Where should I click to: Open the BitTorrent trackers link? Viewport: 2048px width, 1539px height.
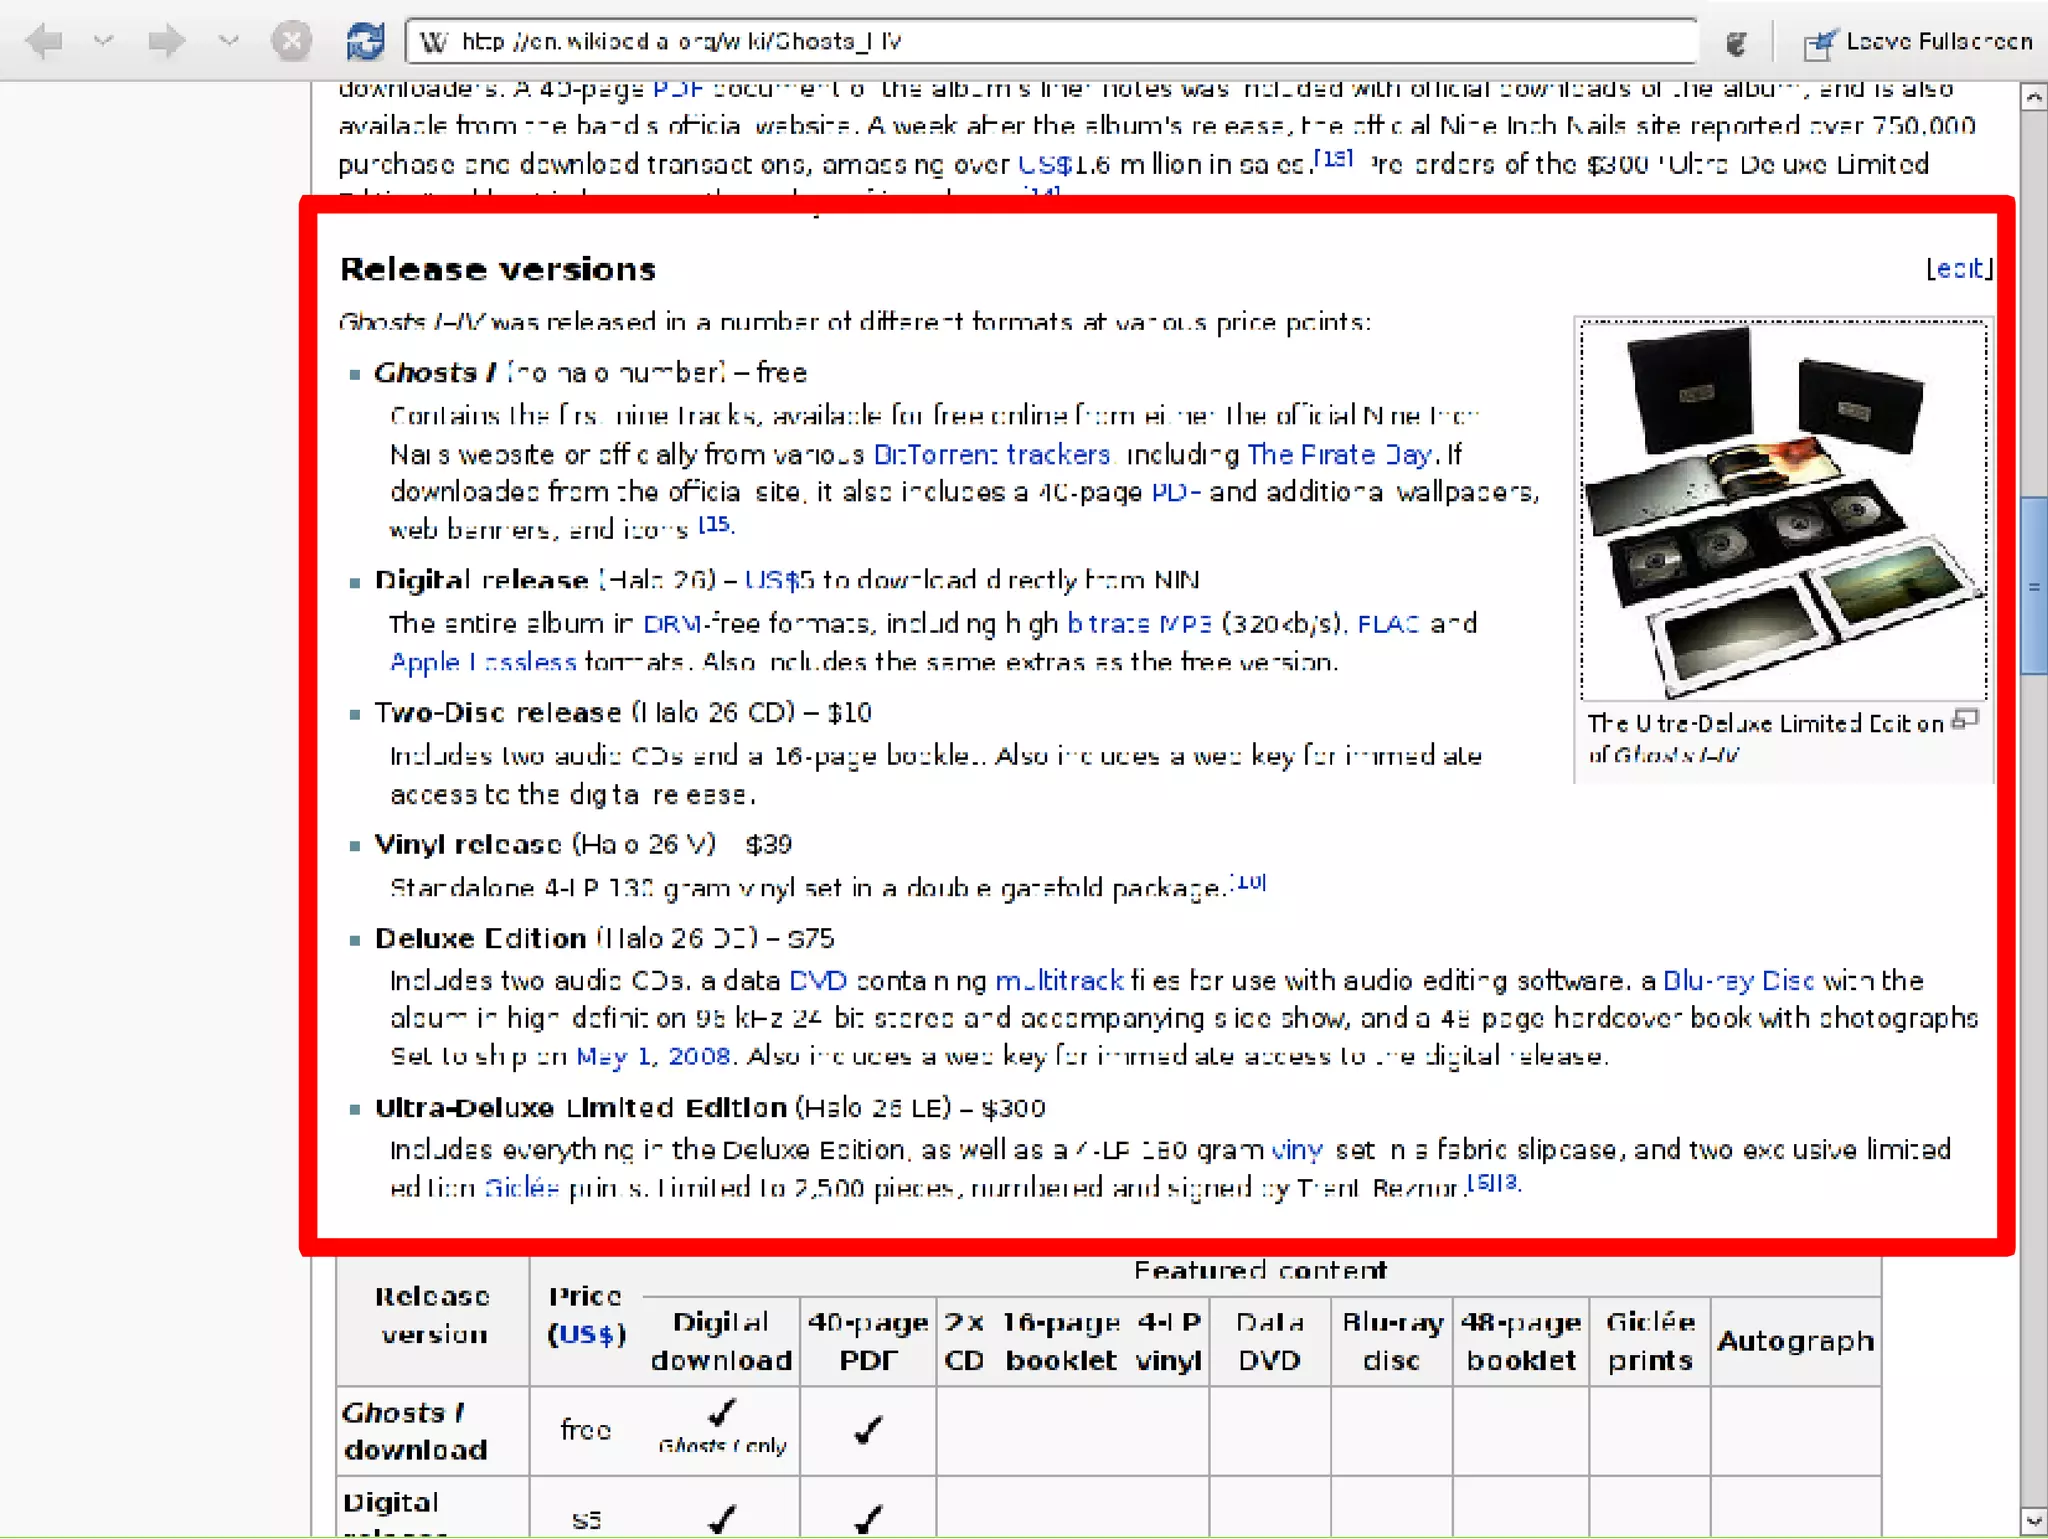[x=991, y=455]
